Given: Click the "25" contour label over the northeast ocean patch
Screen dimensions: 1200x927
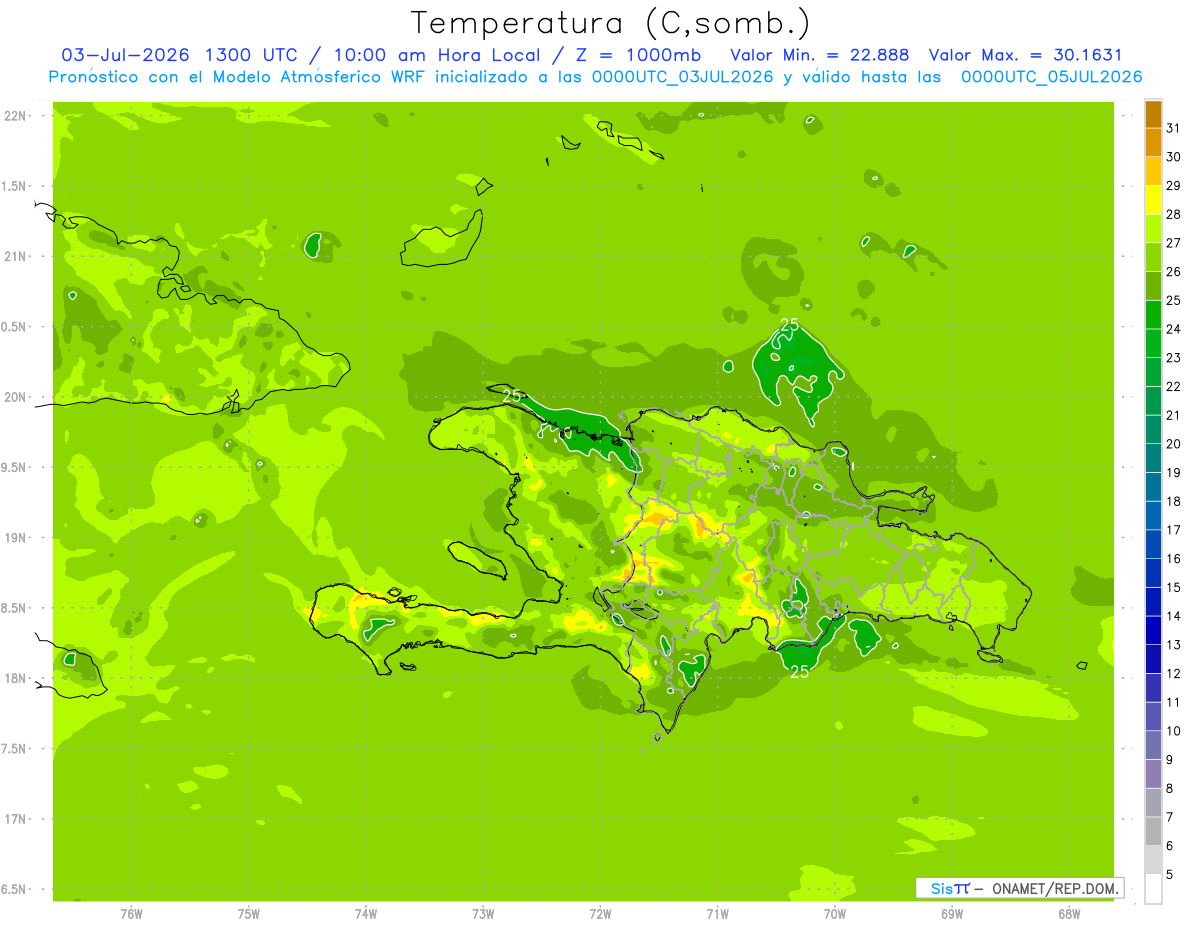Looking at the screenshot, I should (x=789, y=325).
